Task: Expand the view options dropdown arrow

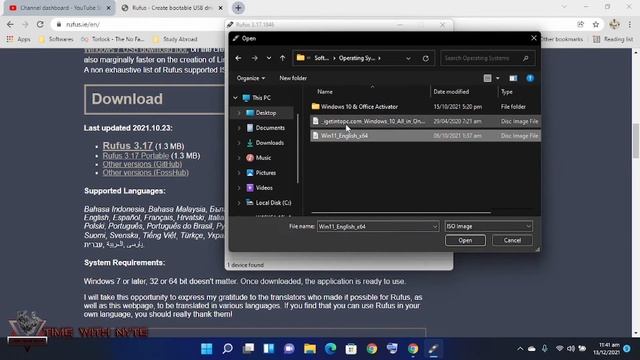Action: click(498, 78)
